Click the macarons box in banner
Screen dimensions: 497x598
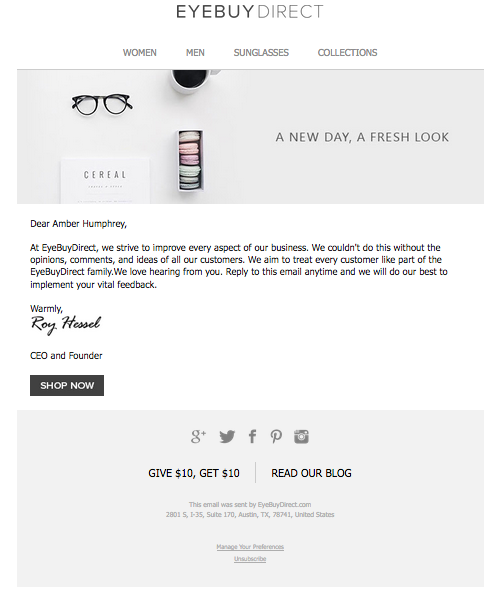coord(190,160)
